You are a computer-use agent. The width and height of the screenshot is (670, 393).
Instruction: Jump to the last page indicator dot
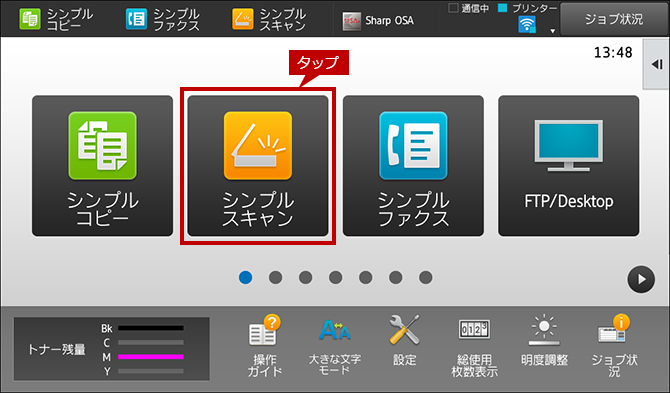point(426,277)
